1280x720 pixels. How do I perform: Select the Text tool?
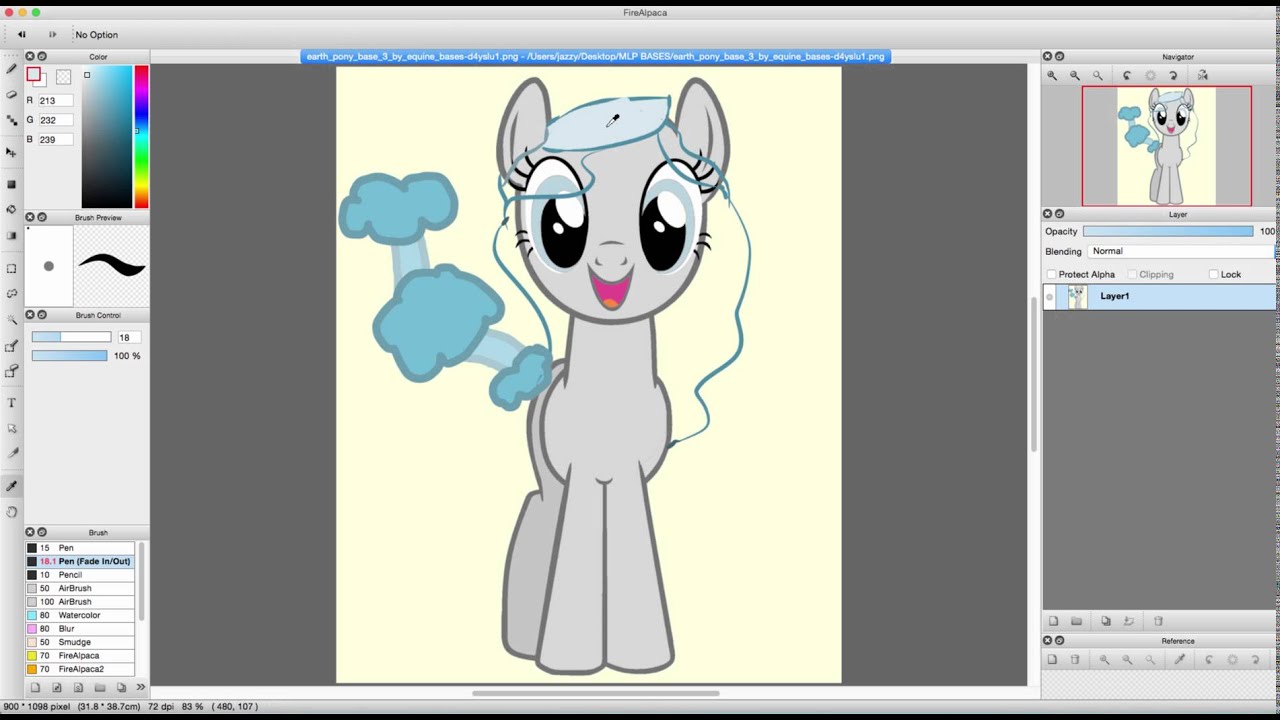point(11,402)
